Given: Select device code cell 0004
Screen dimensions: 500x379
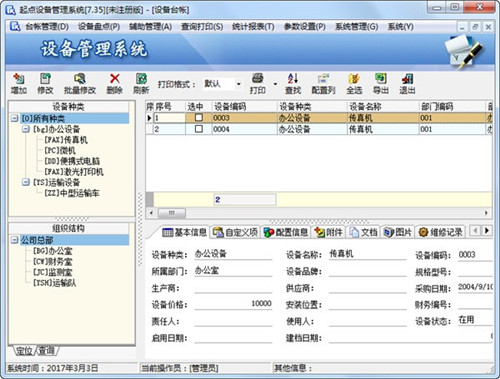Looking at the screenshot, I should click(245, 129).
